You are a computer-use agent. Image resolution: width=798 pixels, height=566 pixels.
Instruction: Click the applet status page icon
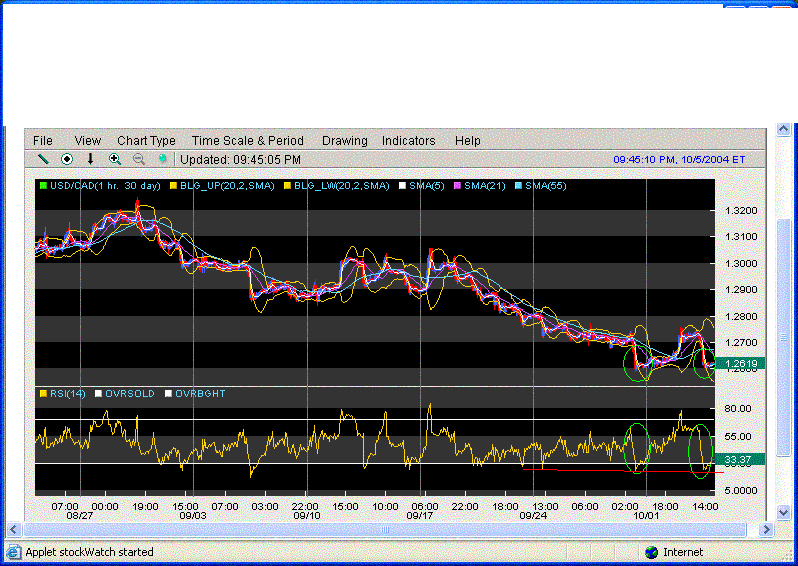coord(13,551)
